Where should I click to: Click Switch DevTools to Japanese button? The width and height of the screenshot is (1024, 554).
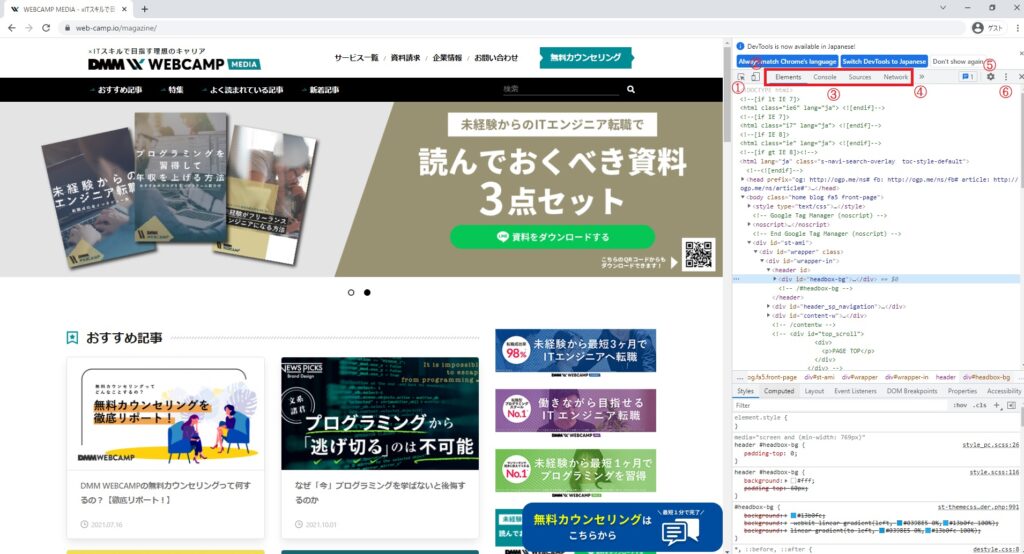[x=884, y=61]
